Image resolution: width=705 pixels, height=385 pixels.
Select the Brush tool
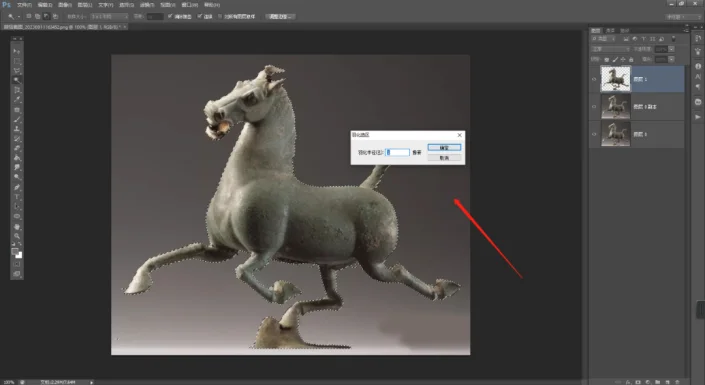click(17, 119)
